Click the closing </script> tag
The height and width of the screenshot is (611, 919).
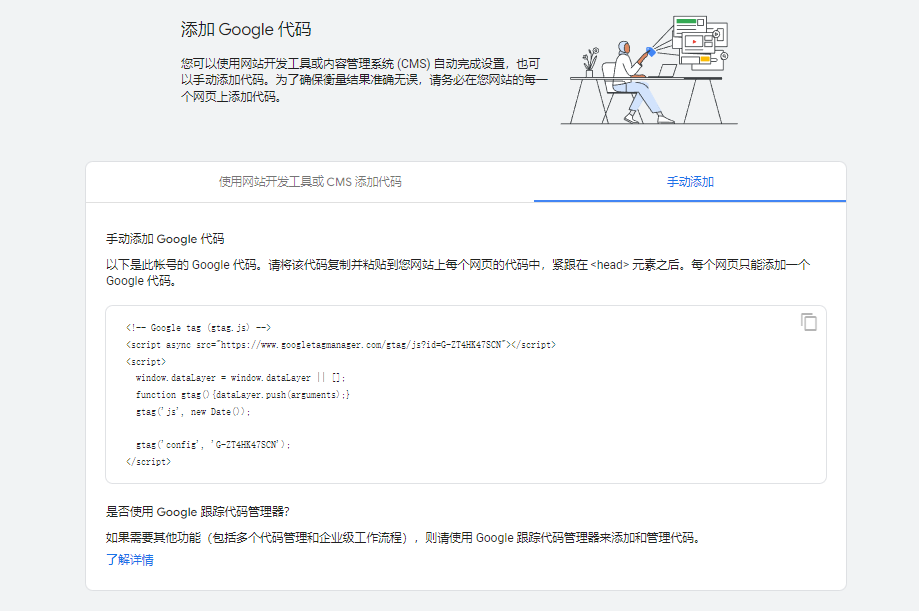point(150,461)
